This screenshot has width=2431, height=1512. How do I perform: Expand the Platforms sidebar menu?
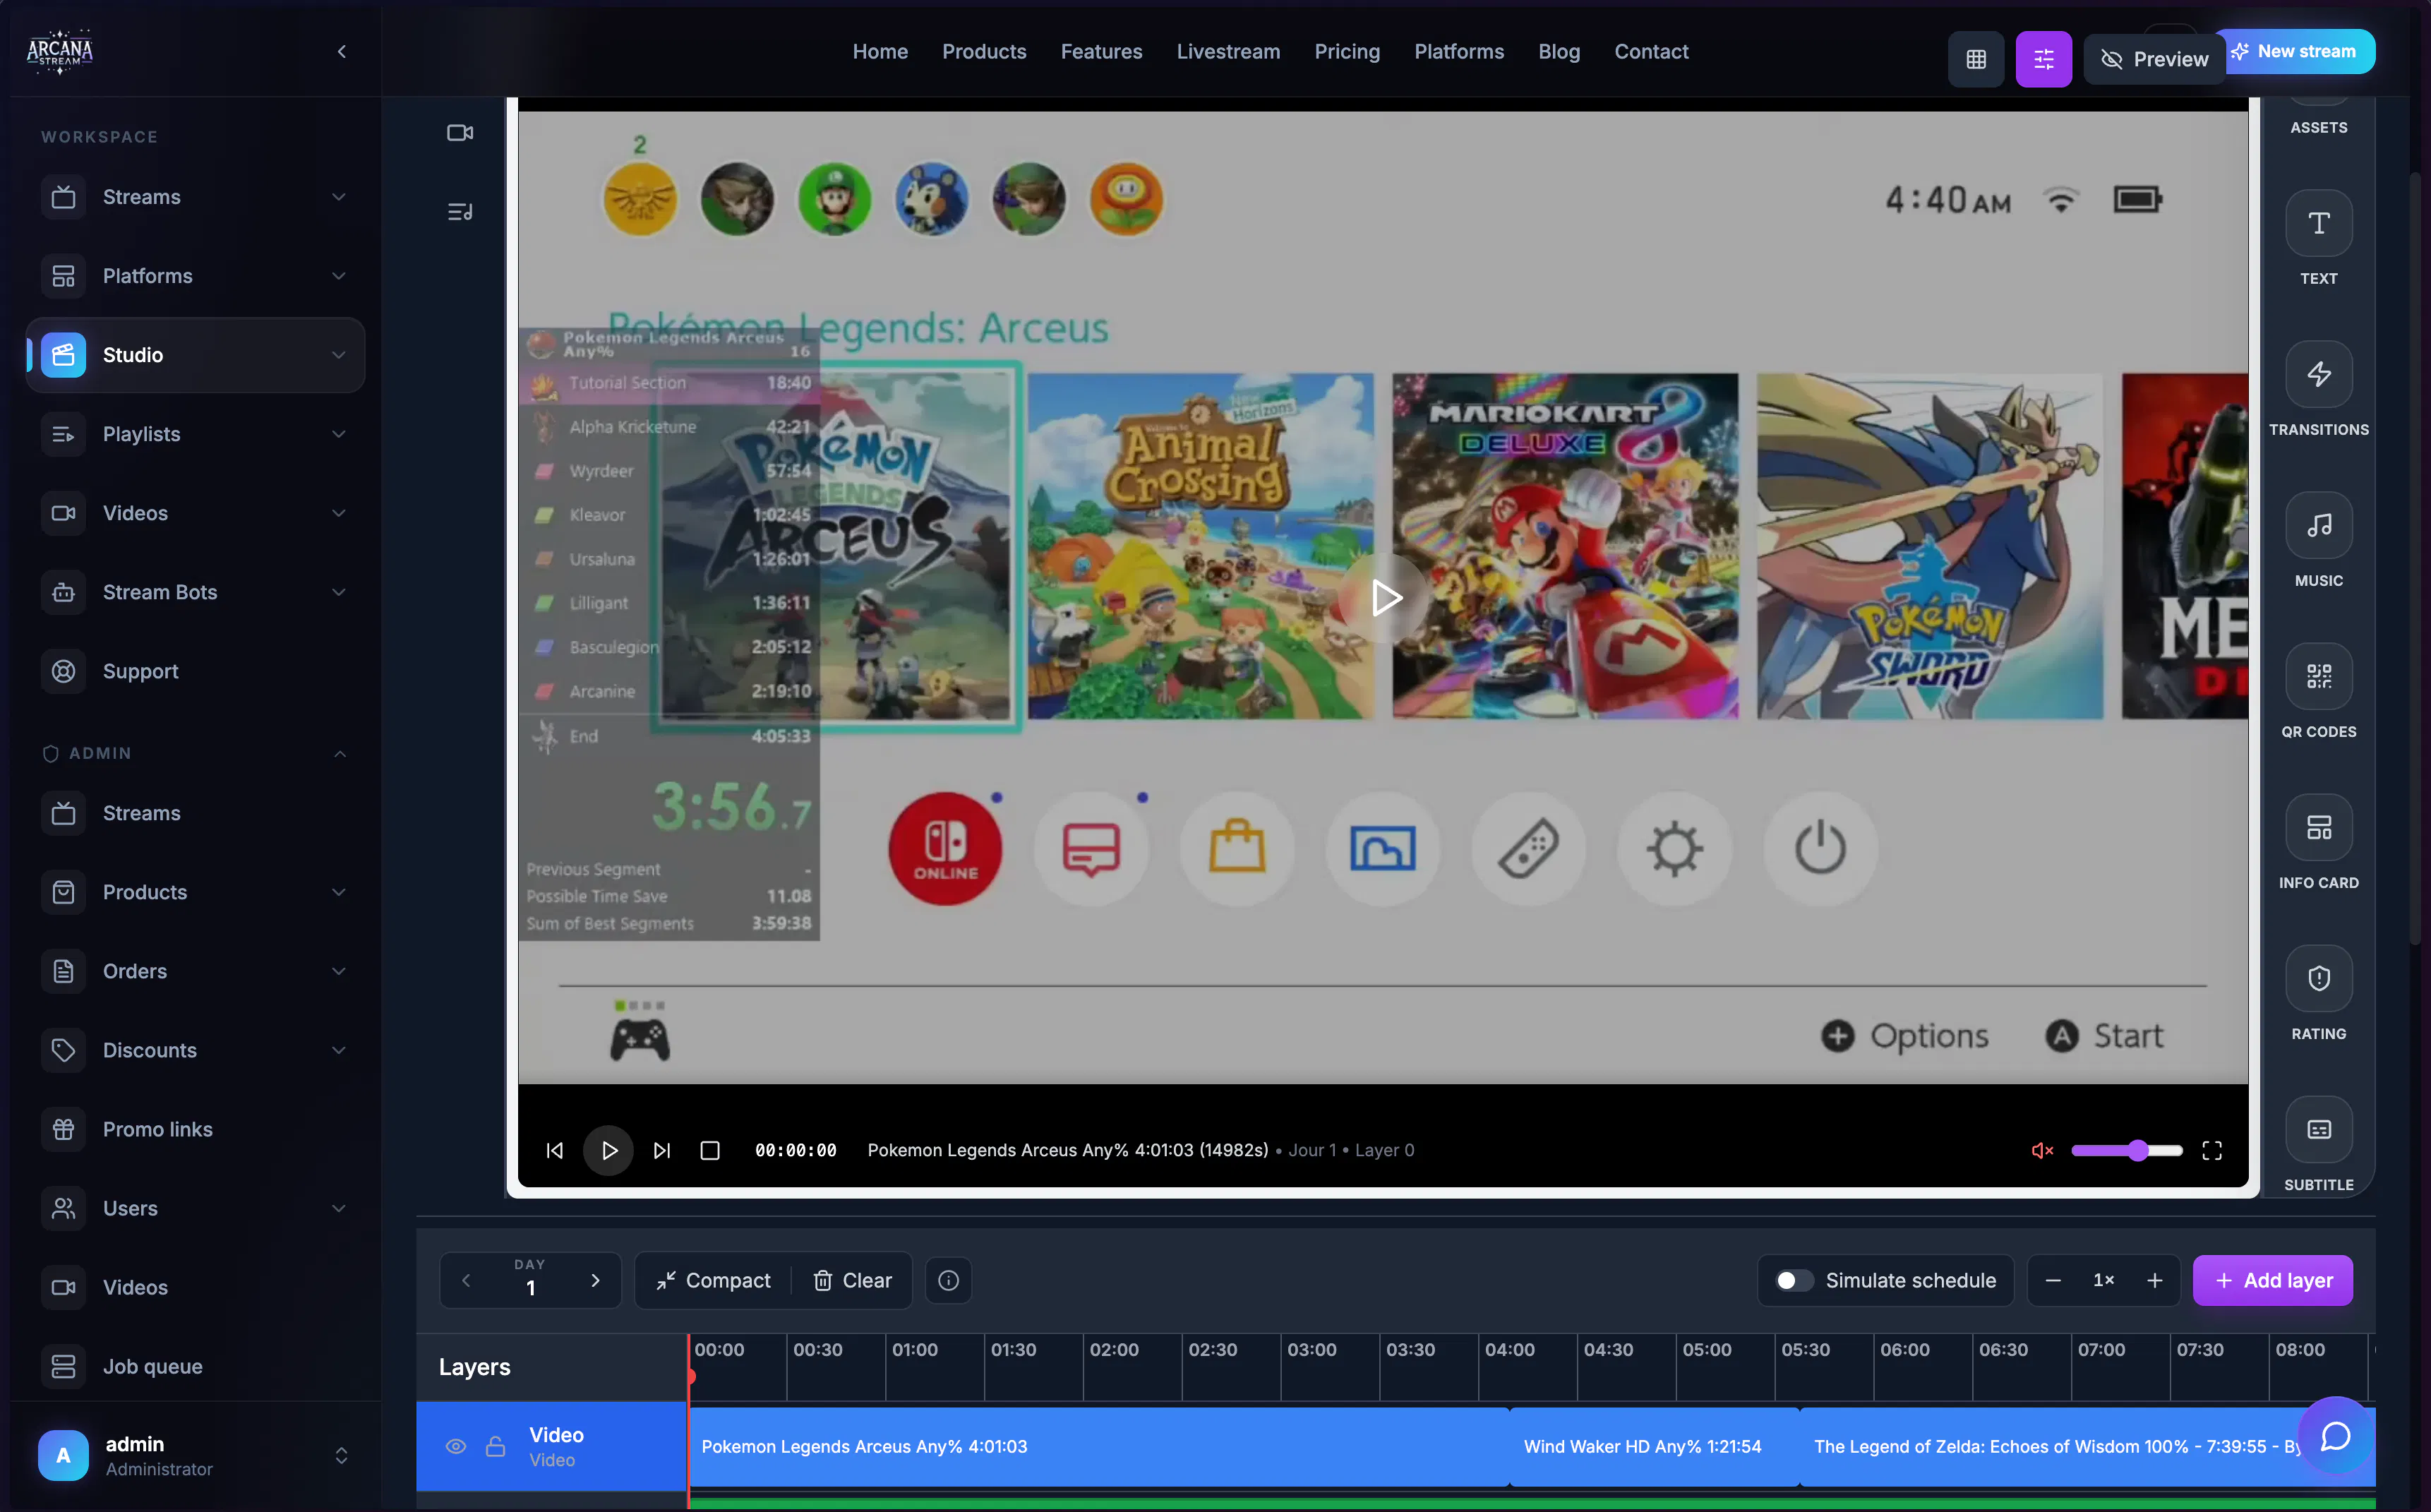coord(339,276)
